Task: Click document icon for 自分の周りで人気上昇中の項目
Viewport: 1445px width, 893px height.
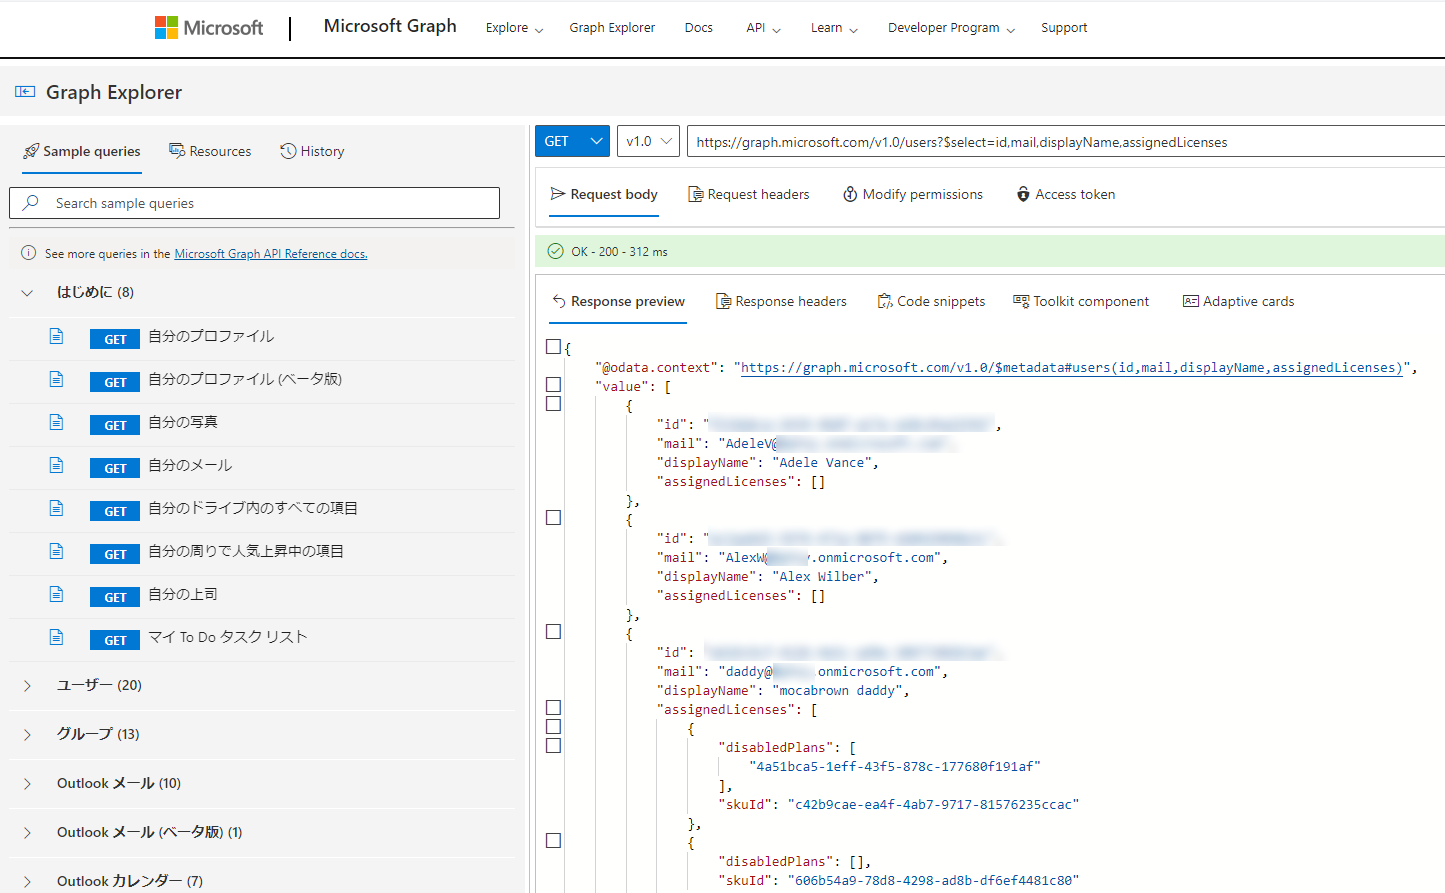Action: (57, 552)
